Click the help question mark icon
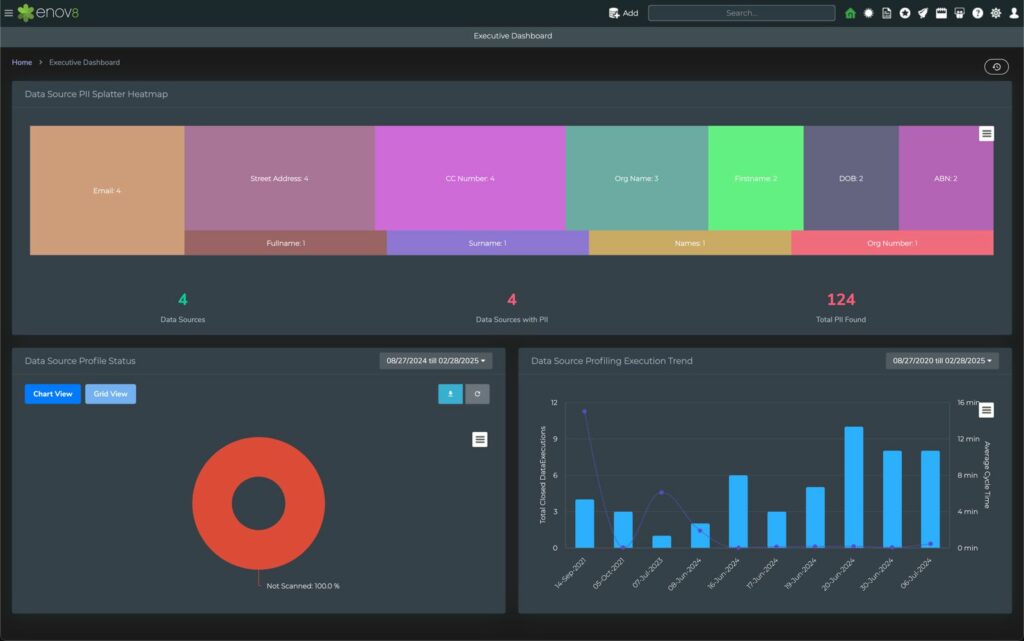Screen dimensions: 1024x641 977,13
